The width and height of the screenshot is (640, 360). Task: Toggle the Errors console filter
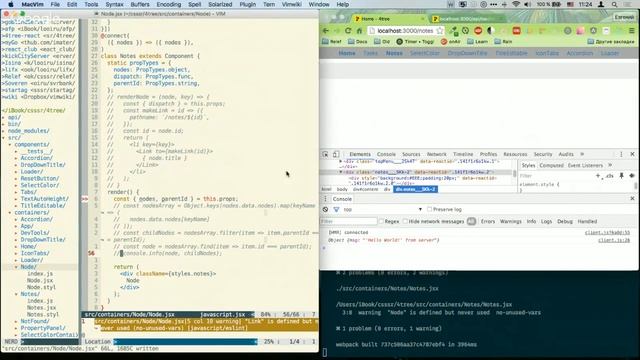488,221
